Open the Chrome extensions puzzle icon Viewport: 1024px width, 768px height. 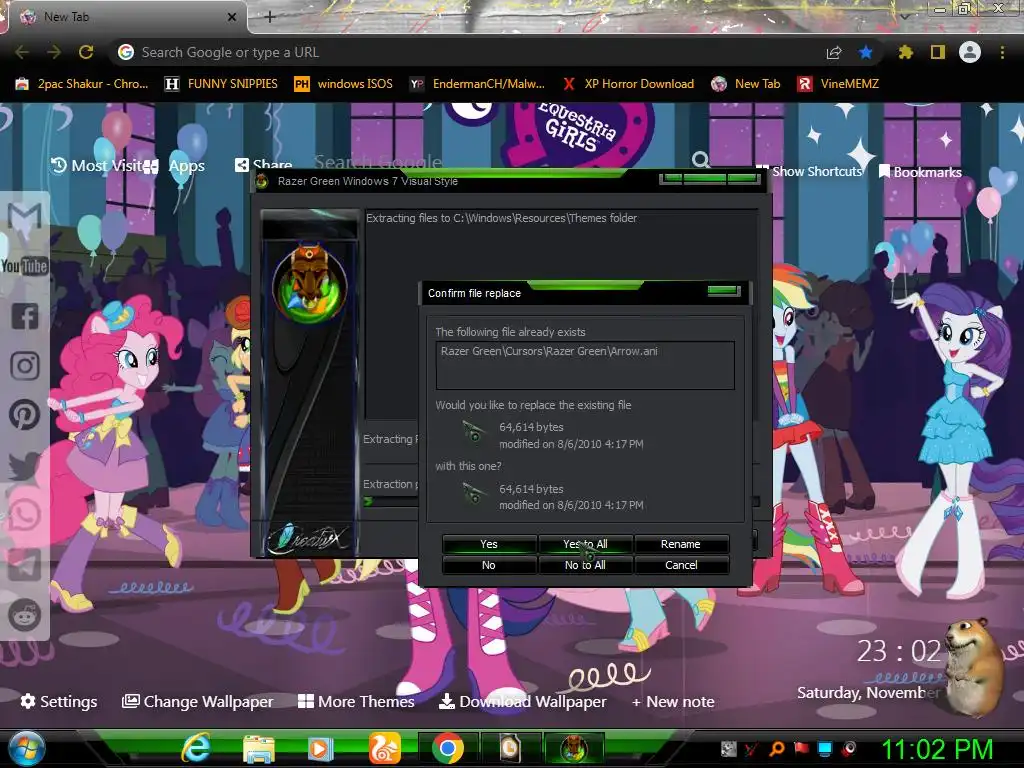(x=906, y=52)
